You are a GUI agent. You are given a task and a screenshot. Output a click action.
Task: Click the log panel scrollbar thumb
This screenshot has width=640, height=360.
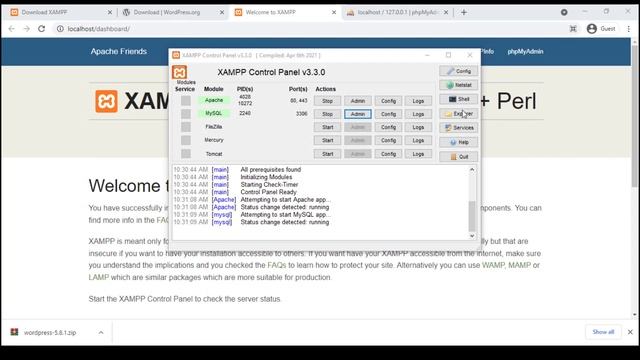[x=472, y=216]
